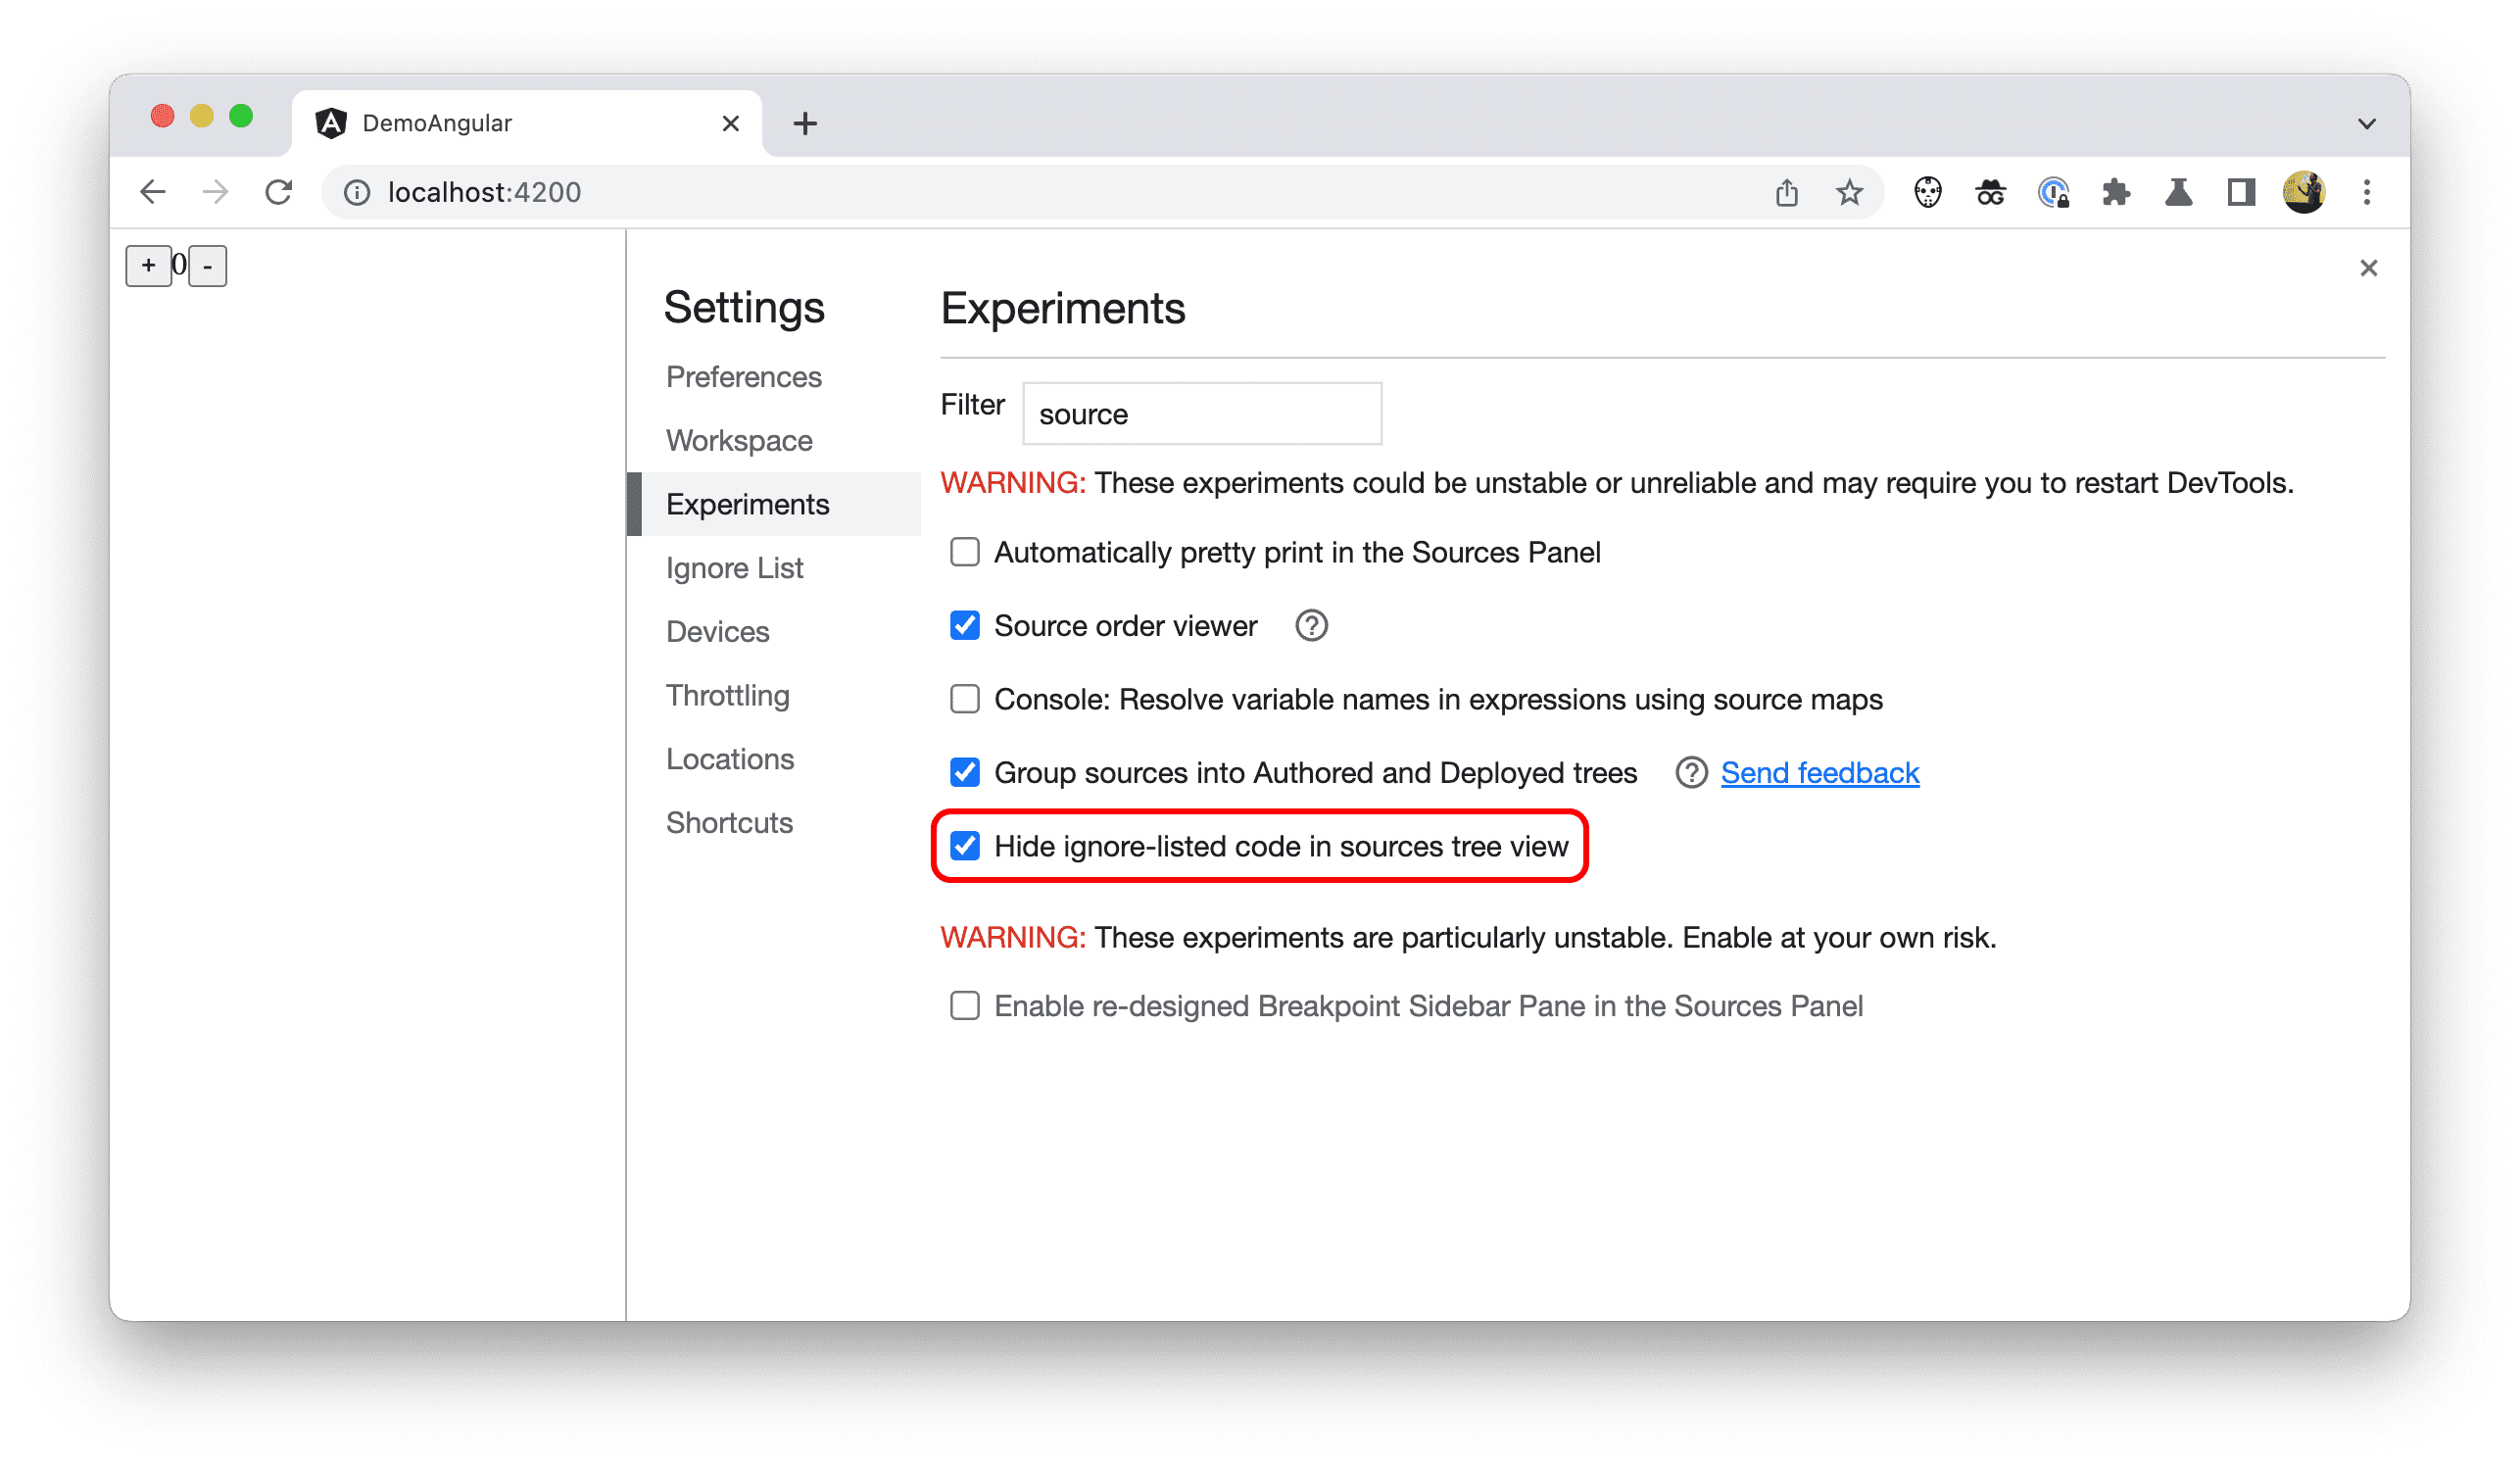Click the Source order viewer help icon
The width and height of the screenshot is (2520, 1466).
(1319, 626)
